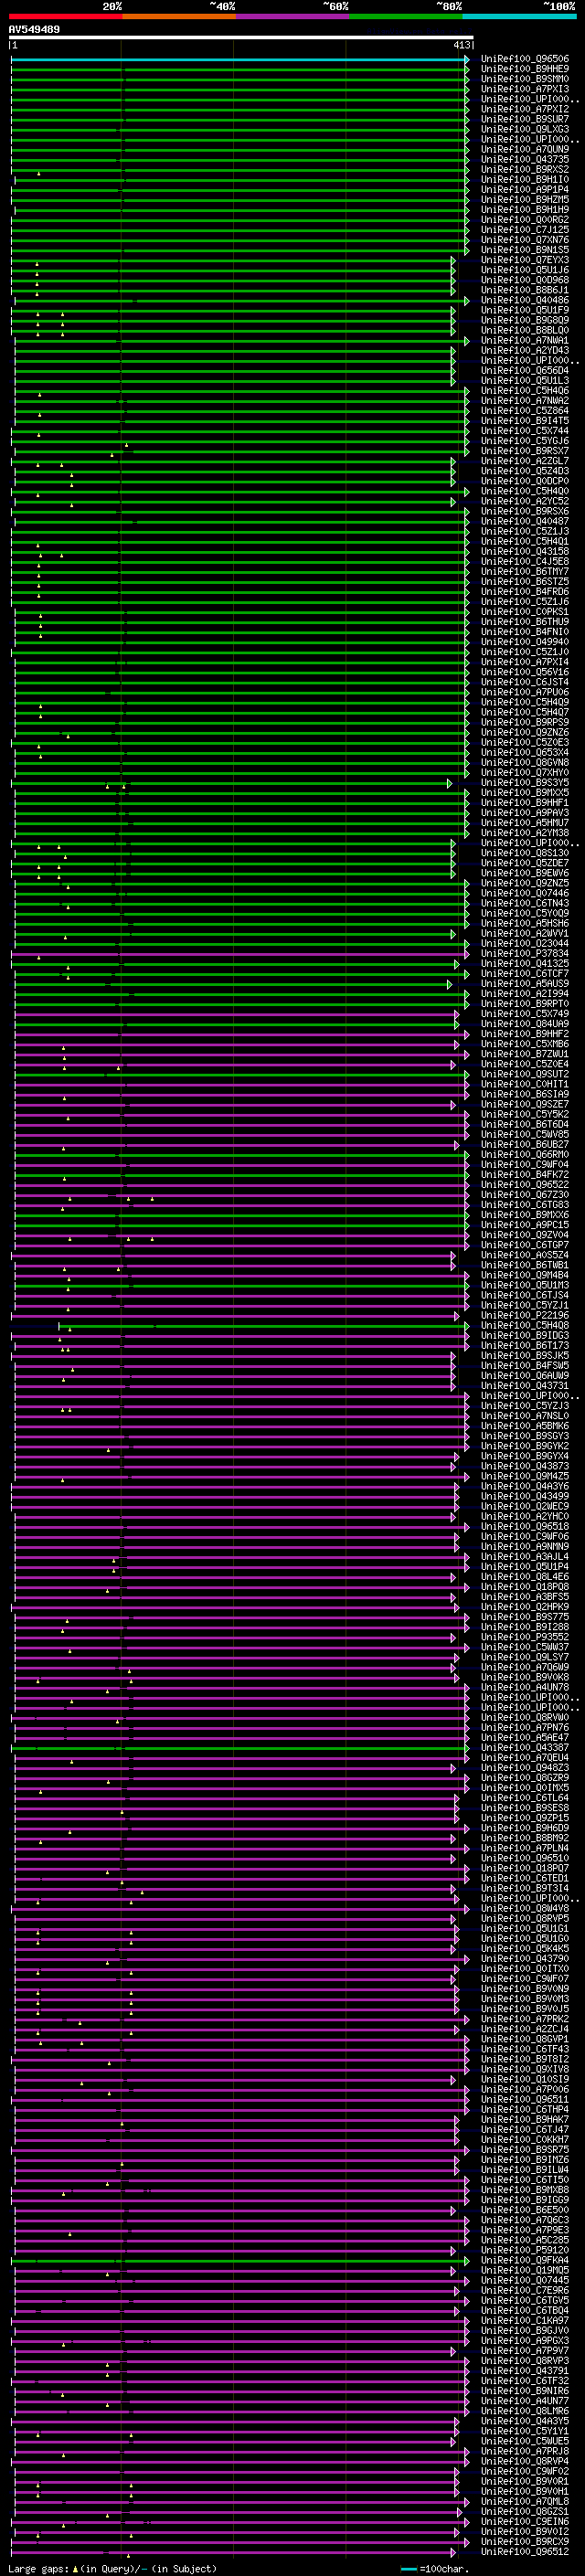Click hit UniRef100_B8BLQ0
The image size is (585, 2576).
(525, 330)
